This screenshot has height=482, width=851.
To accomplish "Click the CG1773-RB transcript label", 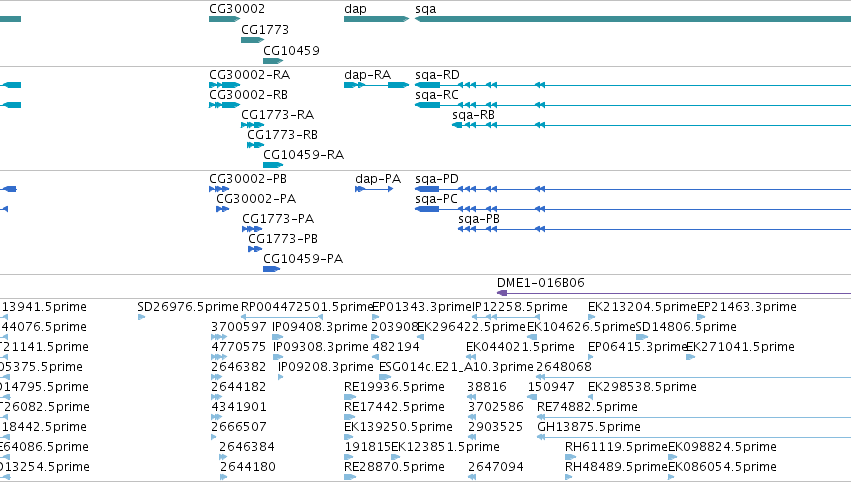I will 282,135.
